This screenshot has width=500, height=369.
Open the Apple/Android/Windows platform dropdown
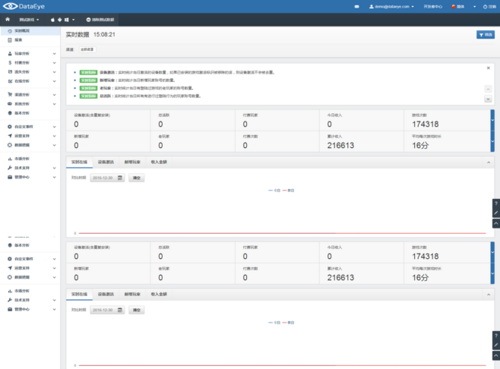coord(62,20)
